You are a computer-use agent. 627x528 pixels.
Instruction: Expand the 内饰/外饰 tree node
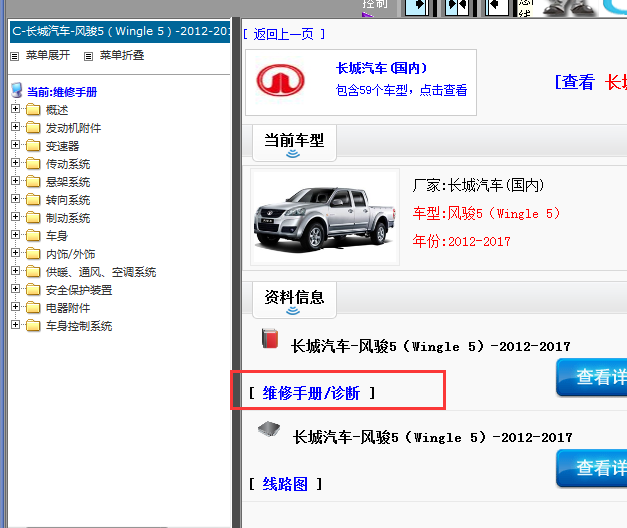(15, 252)
